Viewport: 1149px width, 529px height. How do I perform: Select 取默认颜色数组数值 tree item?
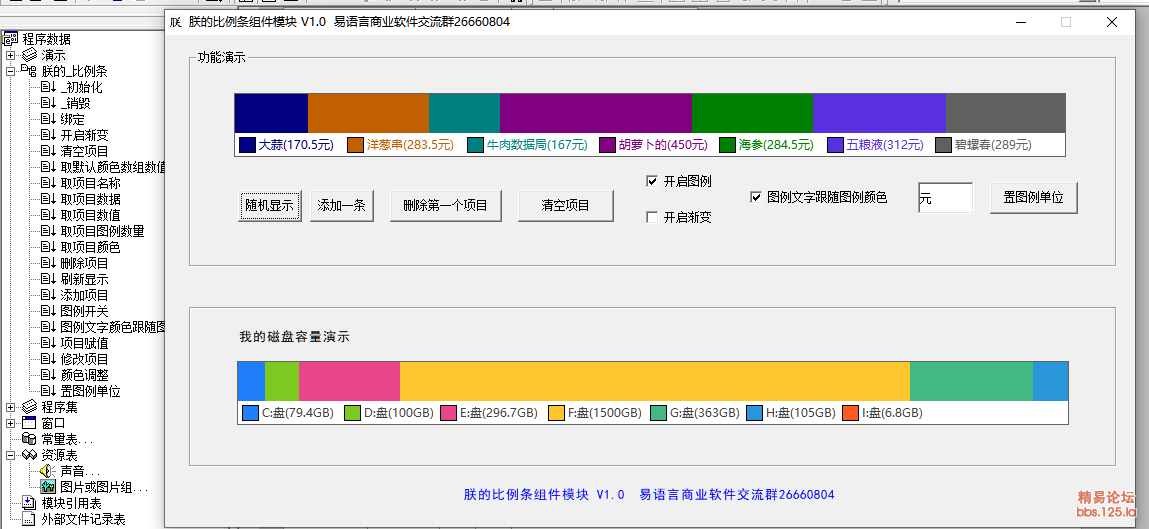pos(113,167)
